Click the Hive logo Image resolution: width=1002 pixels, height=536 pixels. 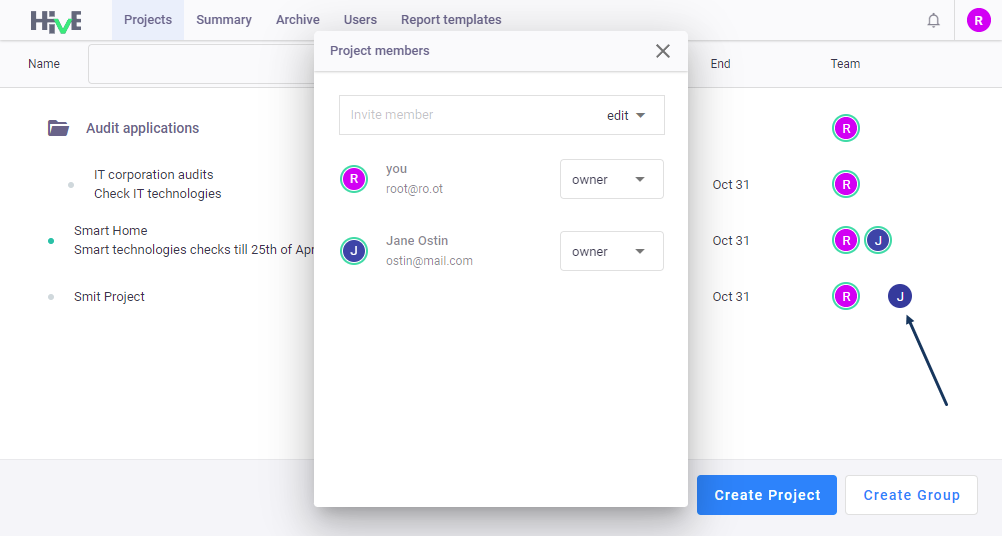click(56, 21)
